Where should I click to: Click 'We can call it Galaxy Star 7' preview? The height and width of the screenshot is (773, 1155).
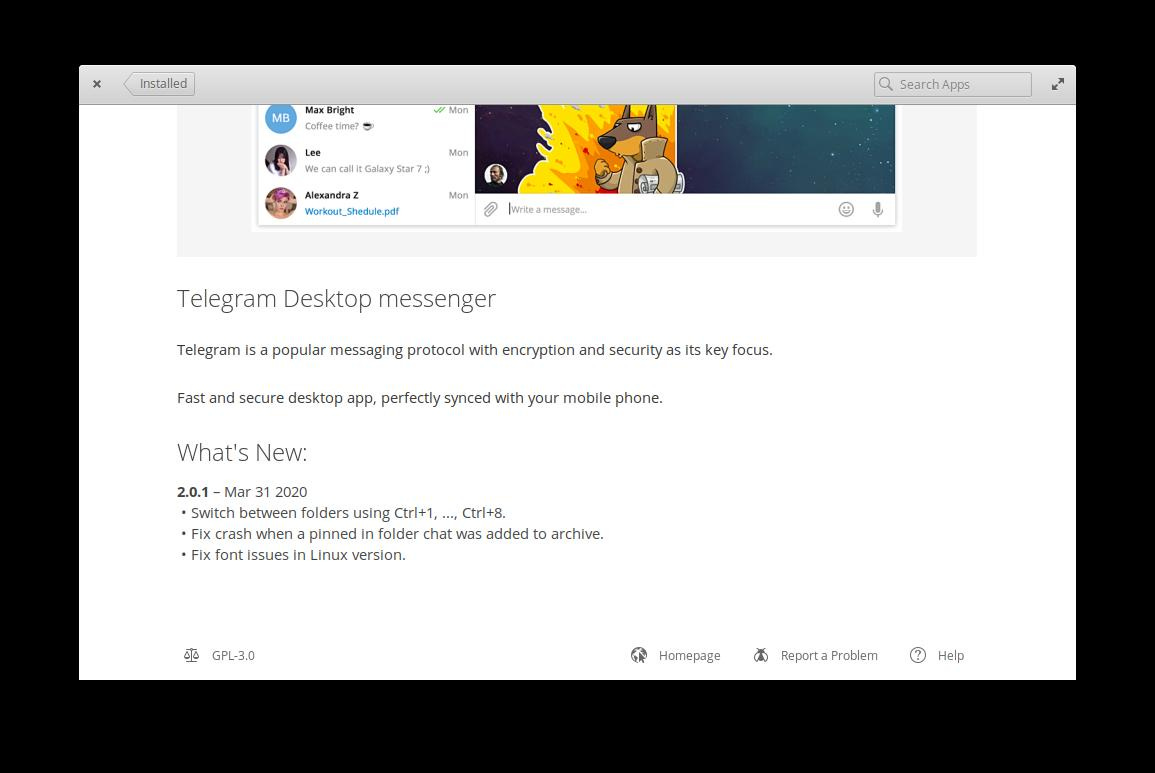coord(368,169)
